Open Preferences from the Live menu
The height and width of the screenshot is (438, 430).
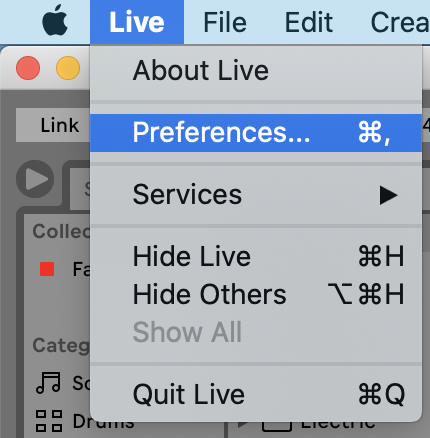[x=256, y=133]
